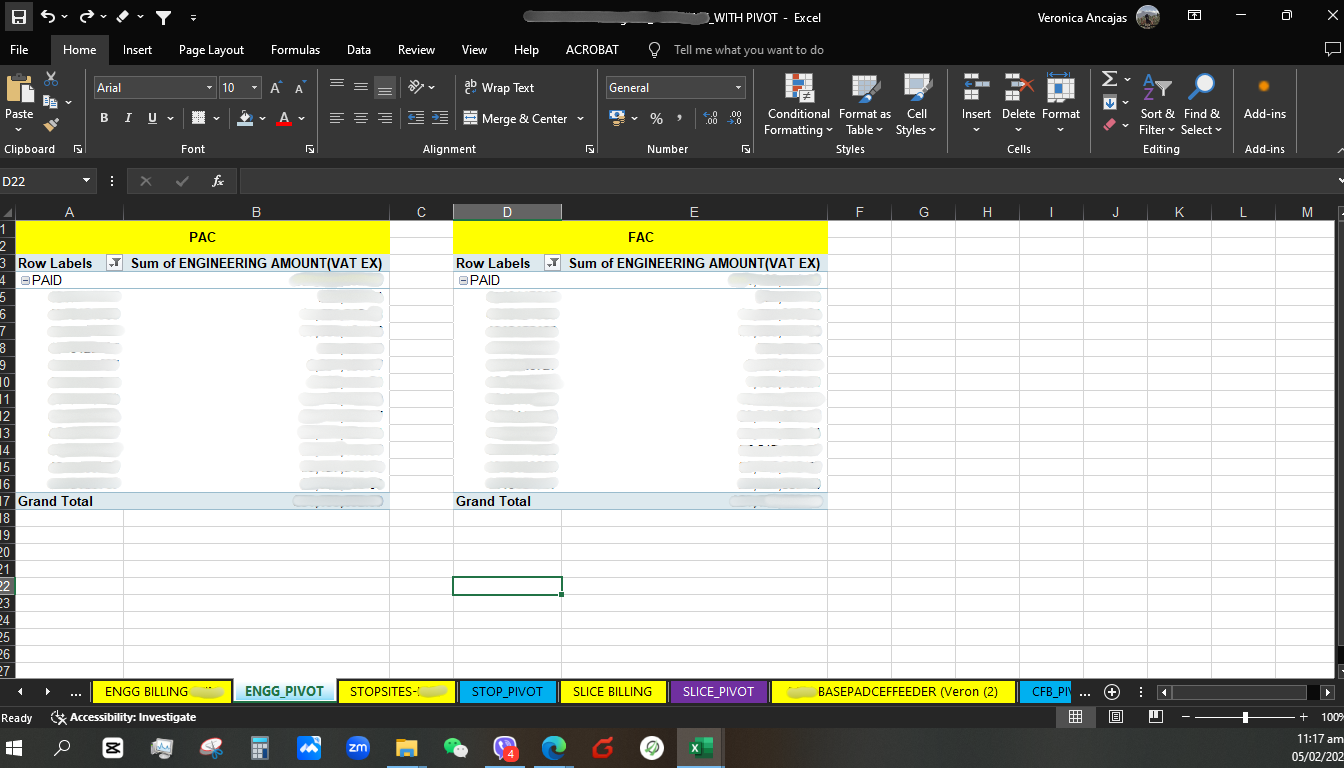Open Sort & Filter menu

1157,104
